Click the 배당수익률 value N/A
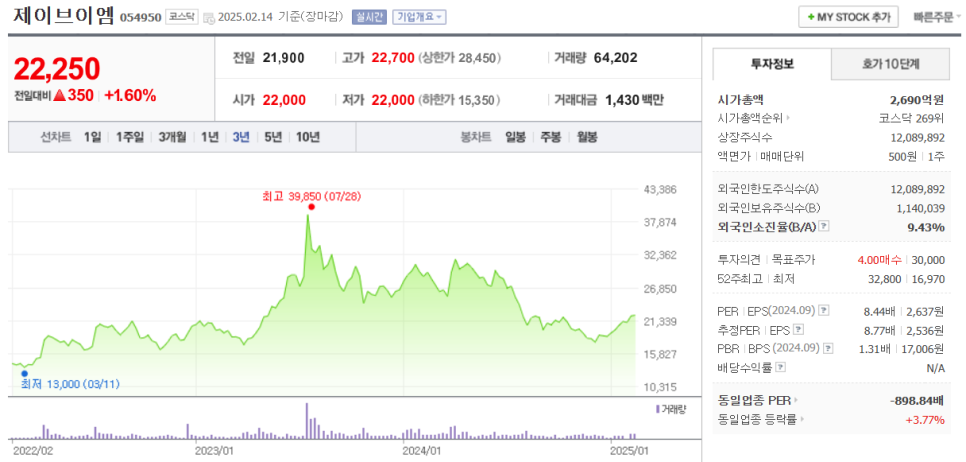The width and height of the screenshot is (966, 462). click(x=935, y=368)
